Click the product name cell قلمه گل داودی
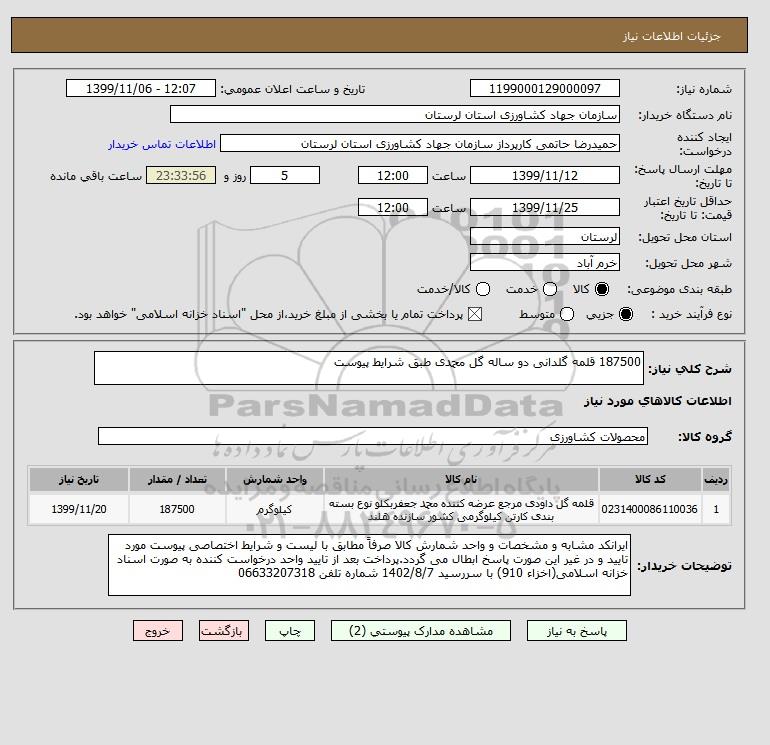770x745 pixels. (461, 509)
